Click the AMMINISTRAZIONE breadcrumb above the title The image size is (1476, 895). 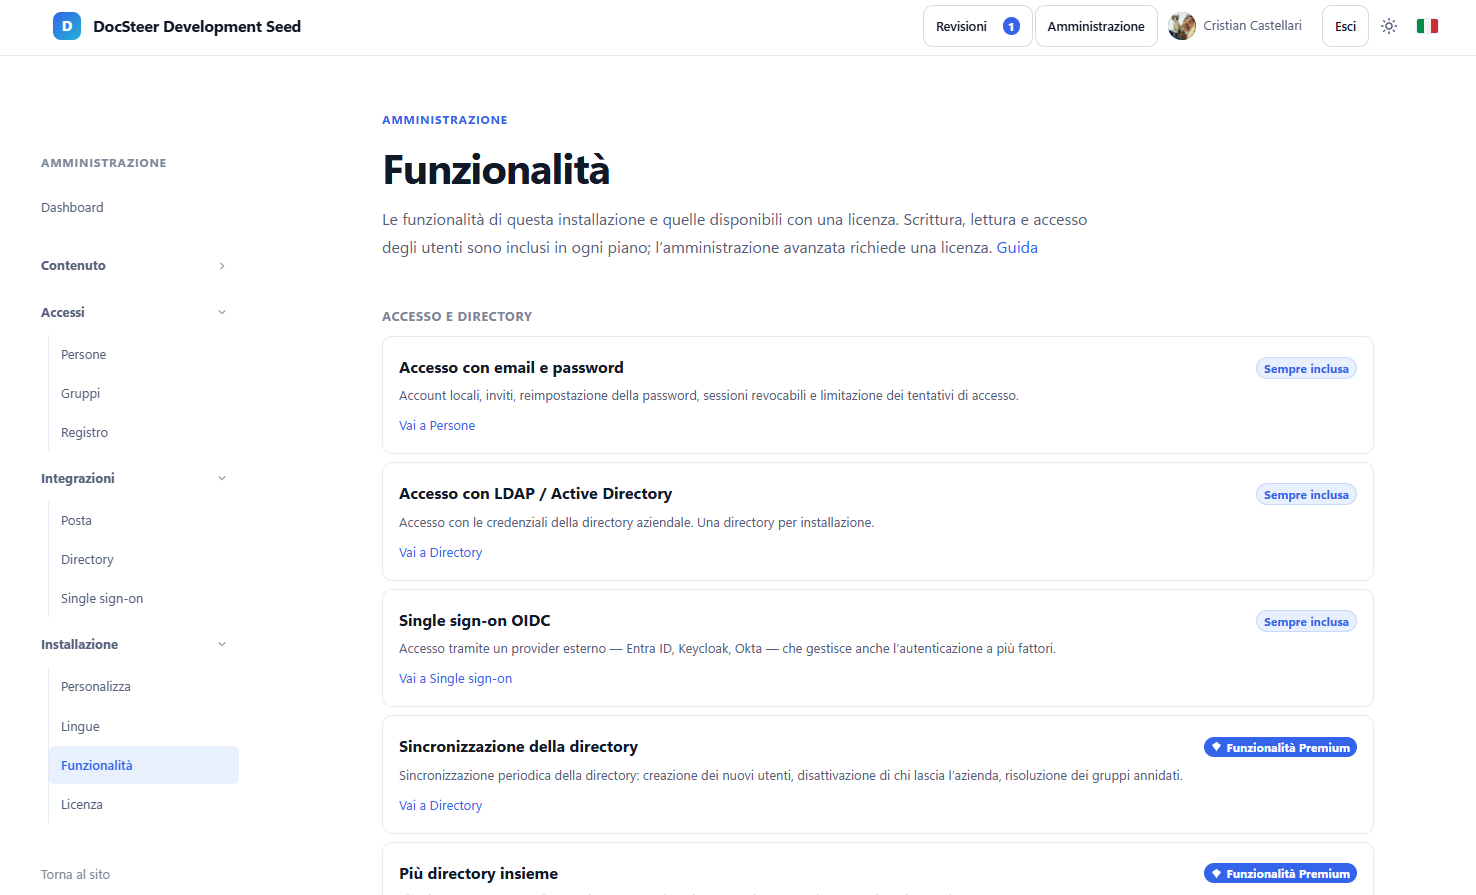[445, 120]
